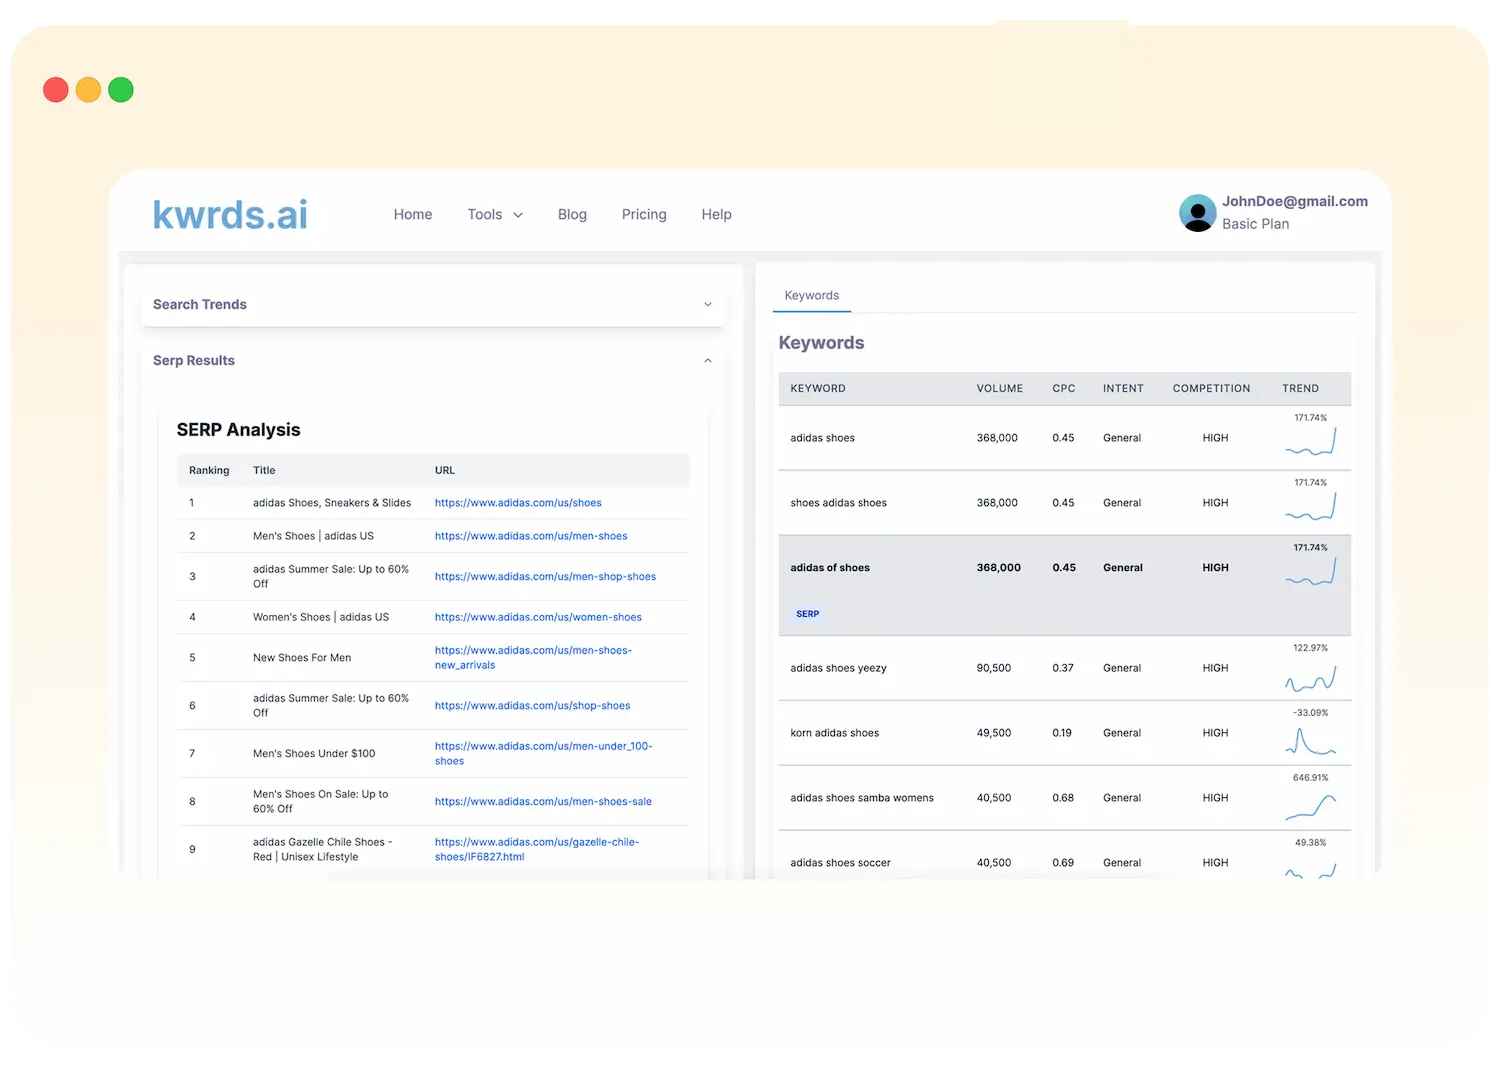Open the user profile avatar icon
This screenshot has height=1071, width=1500.
click(1197, 212)
